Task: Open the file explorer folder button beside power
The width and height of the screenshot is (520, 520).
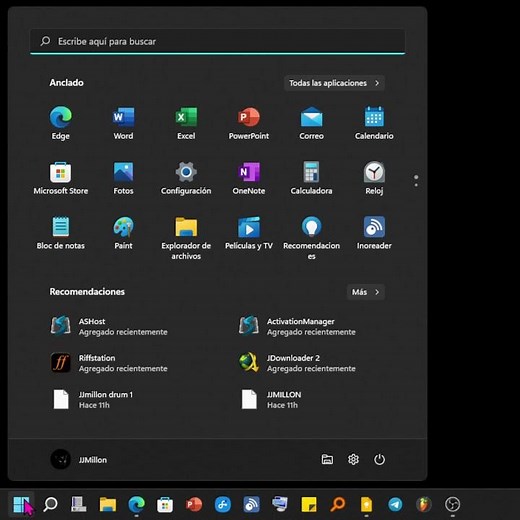Action: 327,459
